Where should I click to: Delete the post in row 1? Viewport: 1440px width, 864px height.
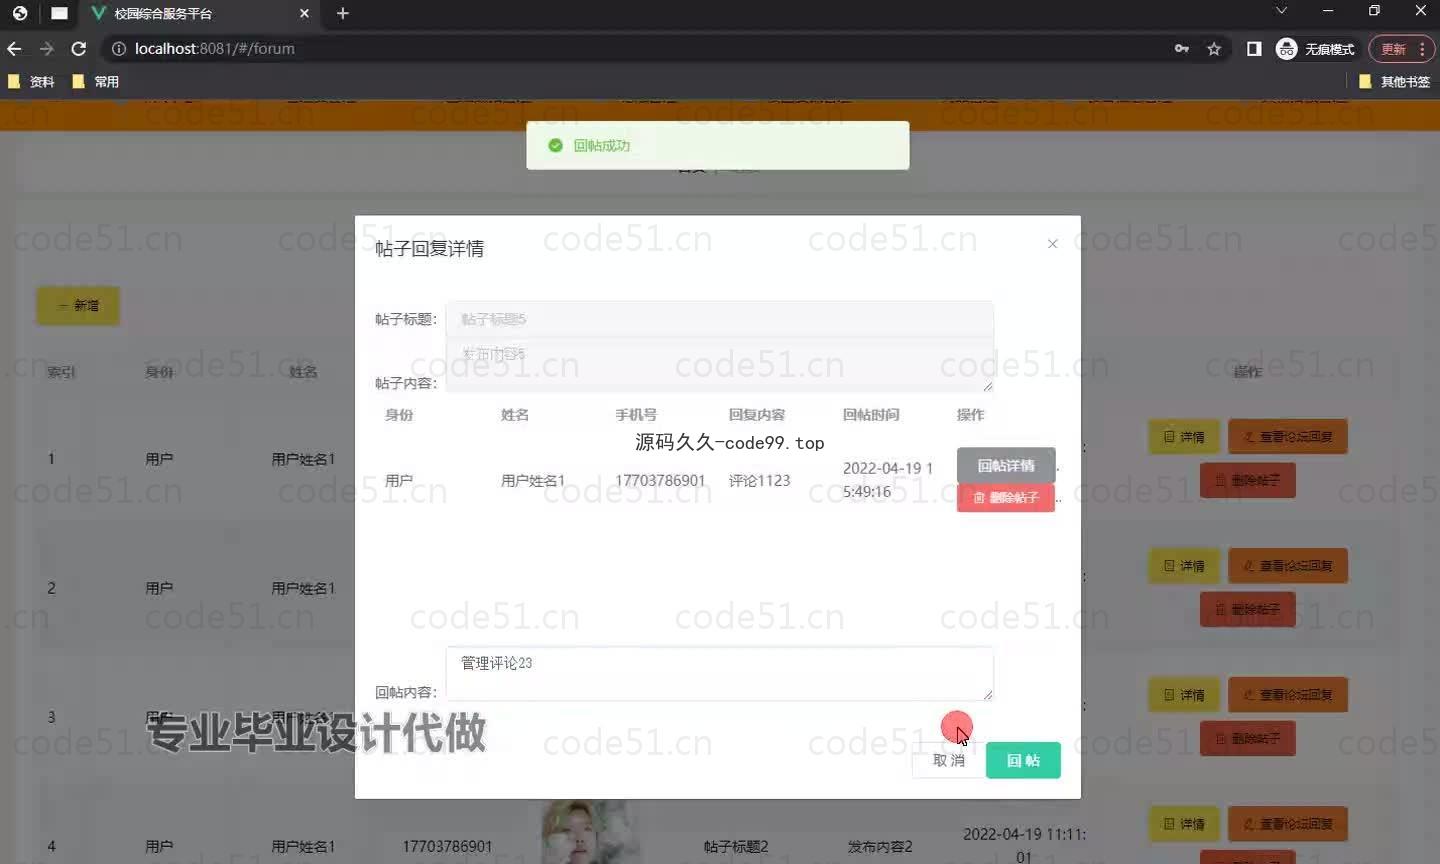[x=1247, y=480]
